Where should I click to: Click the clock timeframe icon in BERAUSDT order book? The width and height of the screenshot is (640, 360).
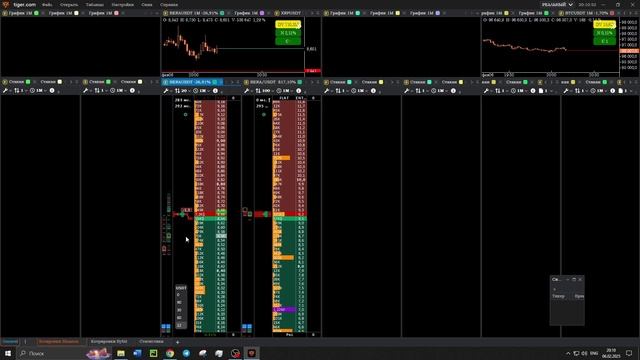(196, 91)
